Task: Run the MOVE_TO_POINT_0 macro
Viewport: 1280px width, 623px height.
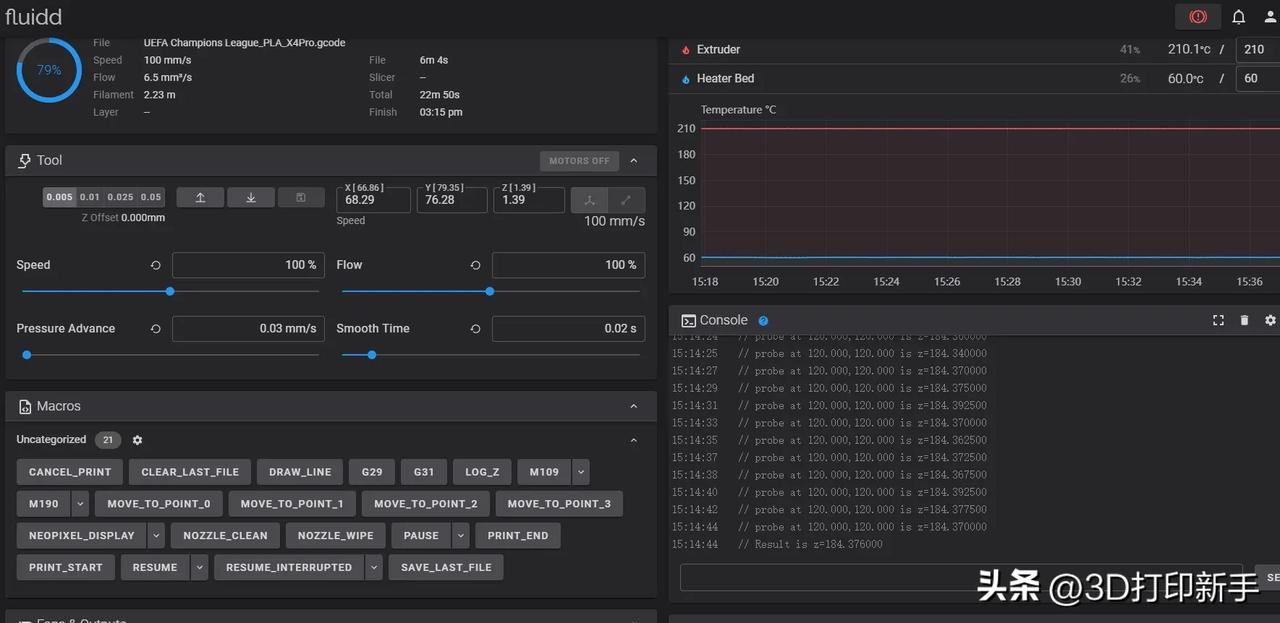Action: tap(159, 504)
